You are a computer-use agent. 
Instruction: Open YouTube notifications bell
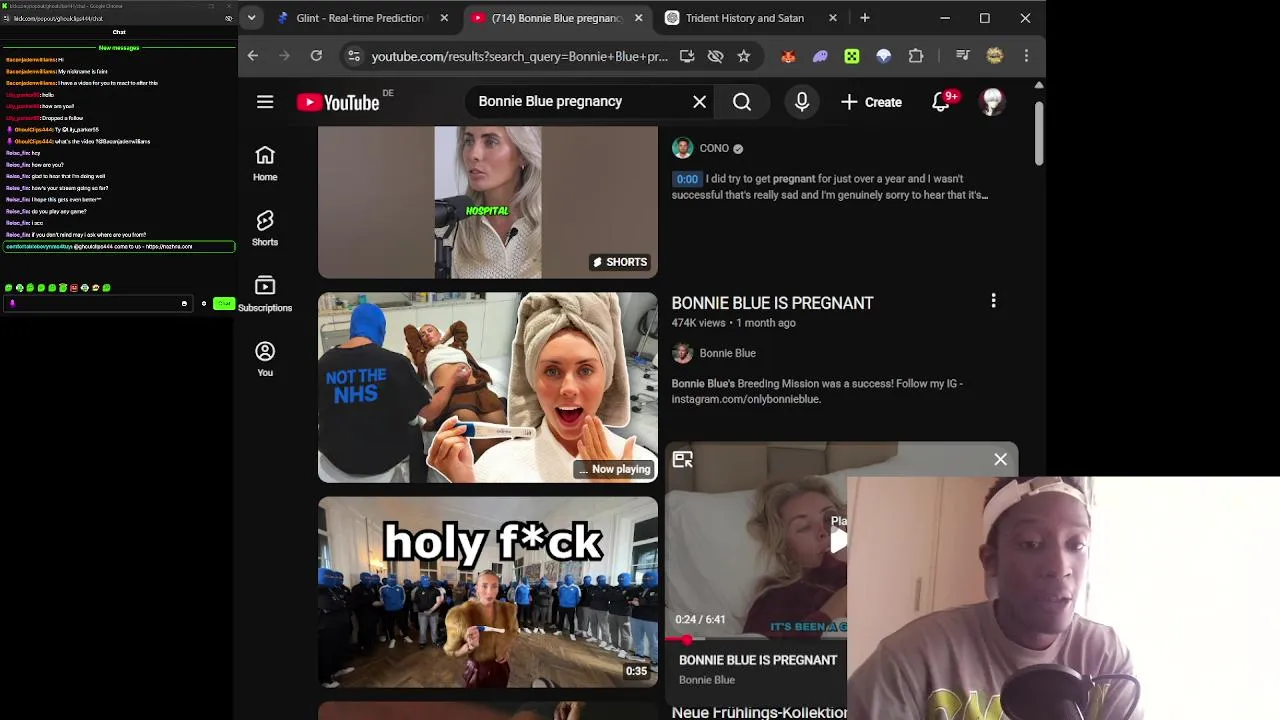coord(941,102)
